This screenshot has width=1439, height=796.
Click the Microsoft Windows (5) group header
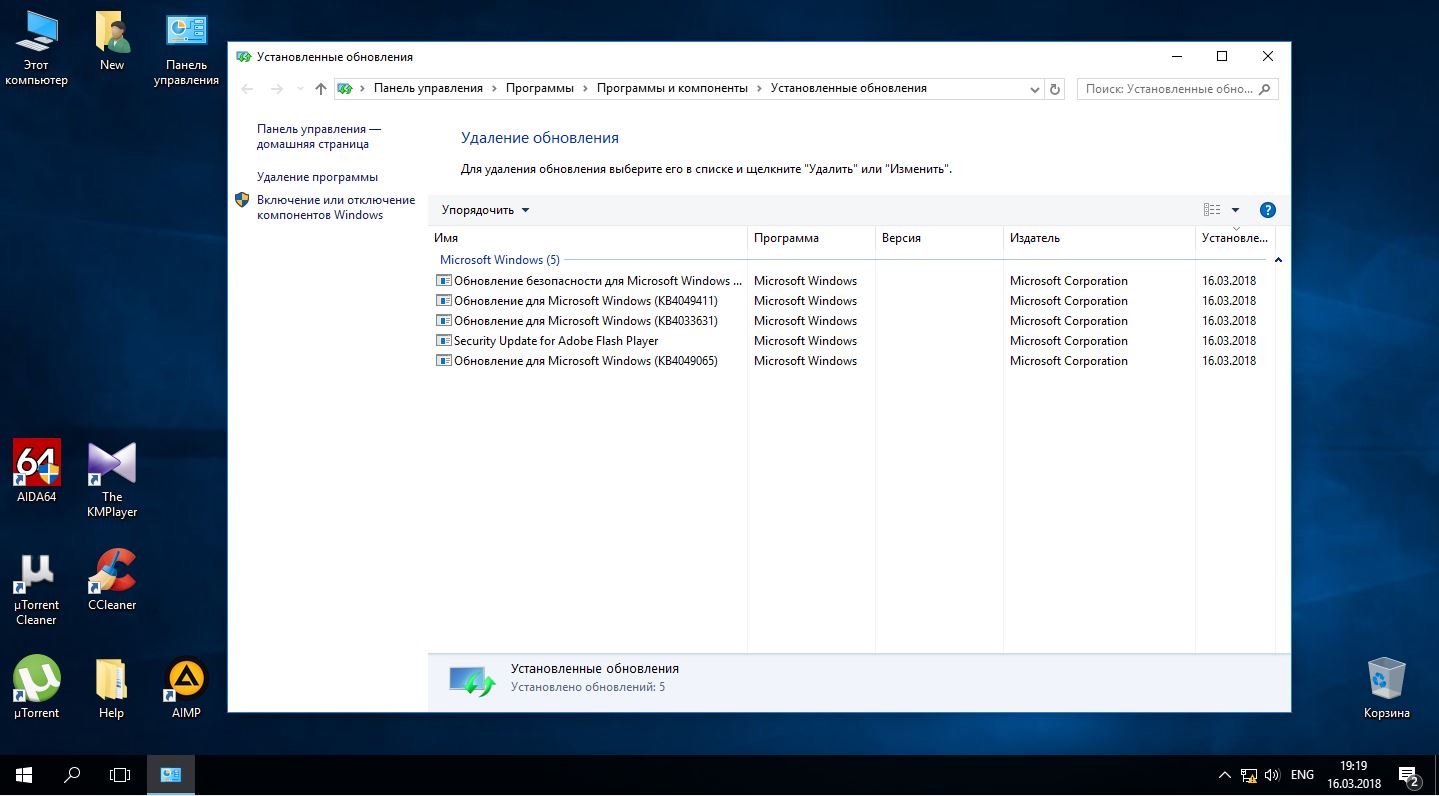point(500,260)
